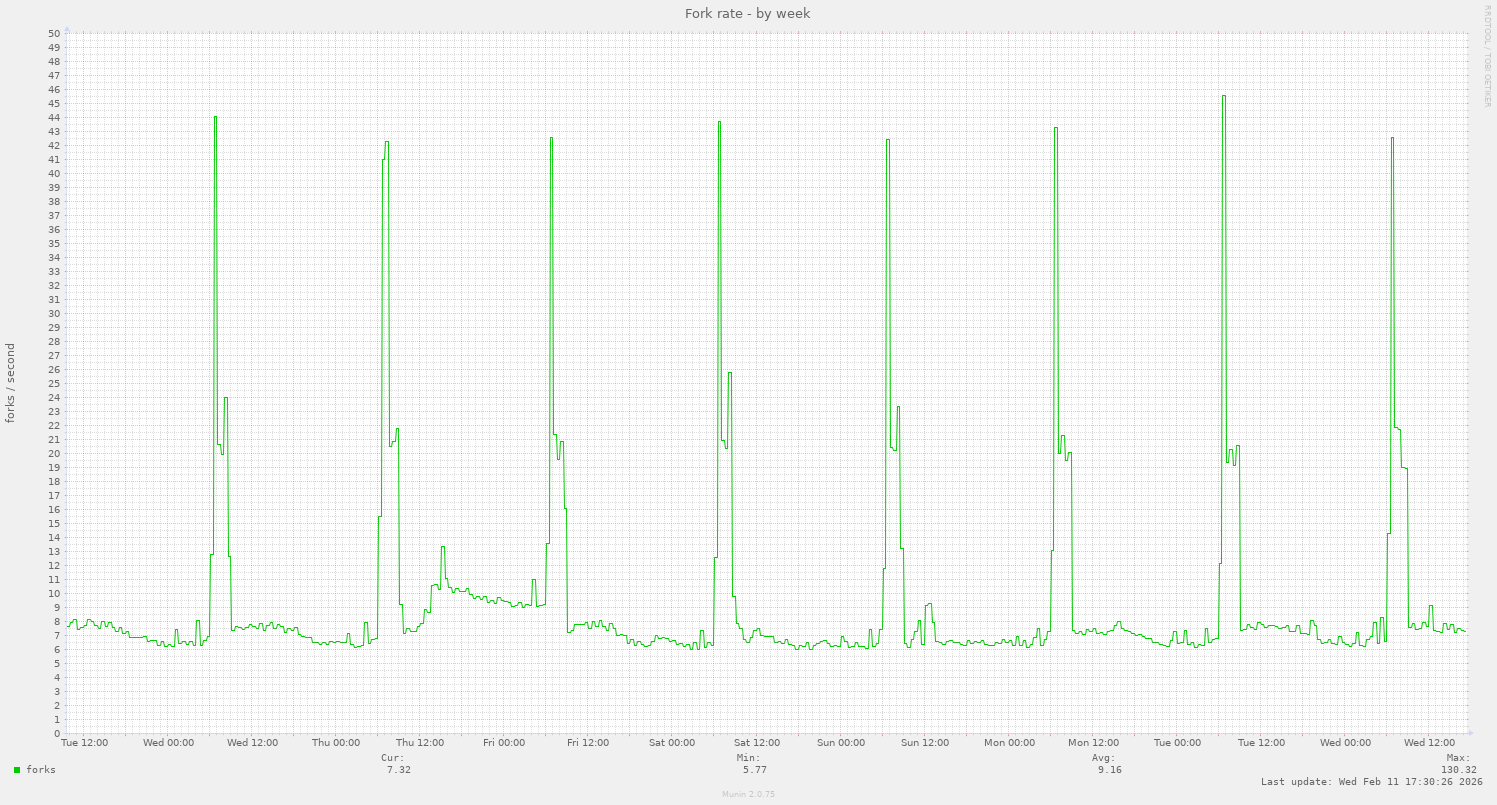Click the "forks" legend label

[x=41, y=770]
